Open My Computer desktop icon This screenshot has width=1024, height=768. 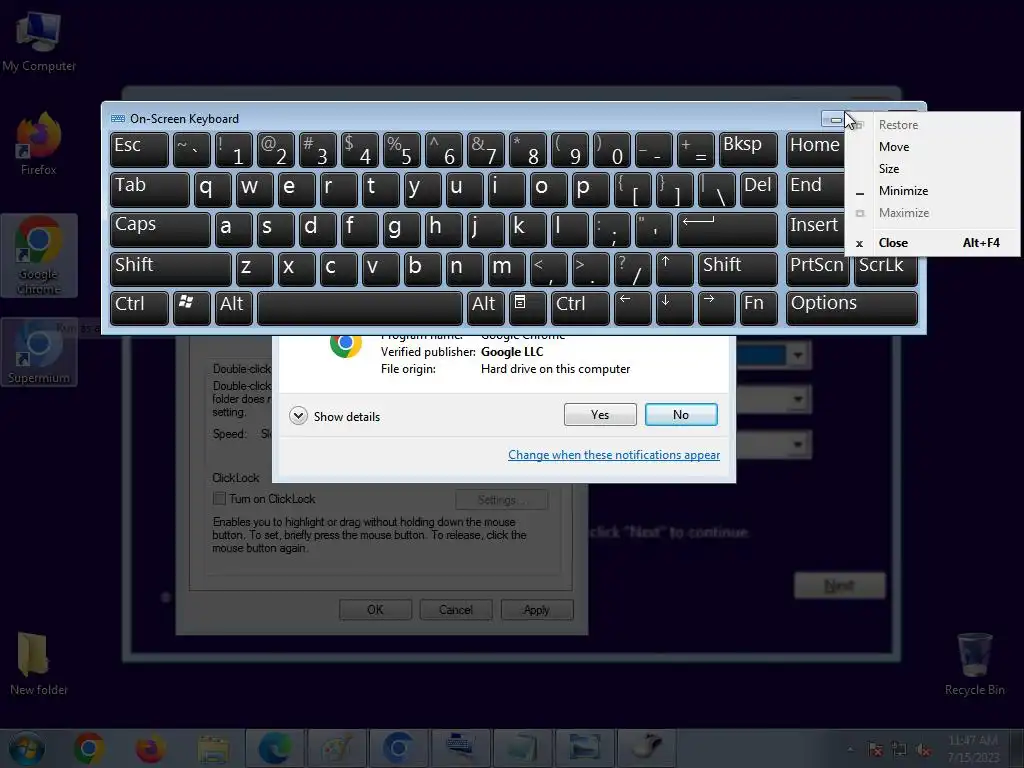tap(39, 42)
